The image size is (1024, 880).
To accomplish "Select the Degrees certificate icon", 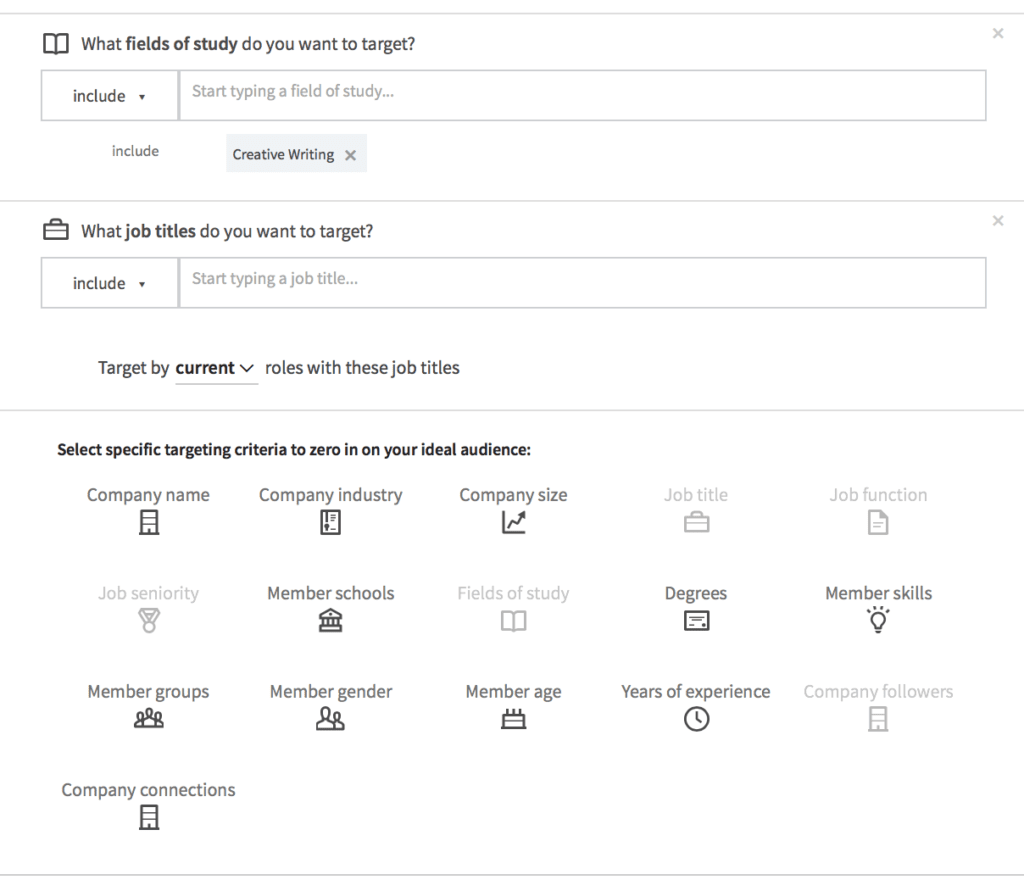I will click(696, 621).
